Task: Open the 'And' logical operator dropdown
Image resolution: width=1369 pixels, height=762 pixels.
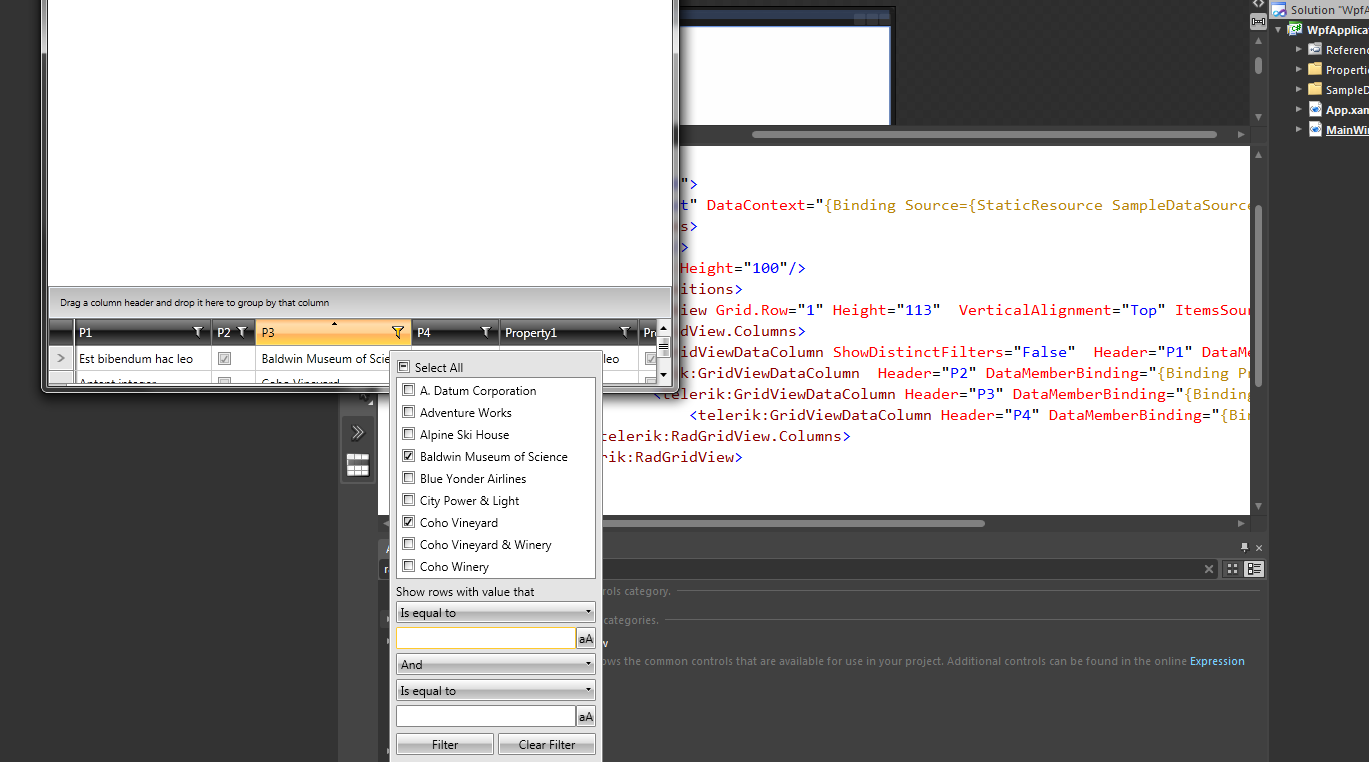Action: pos(495,665)
